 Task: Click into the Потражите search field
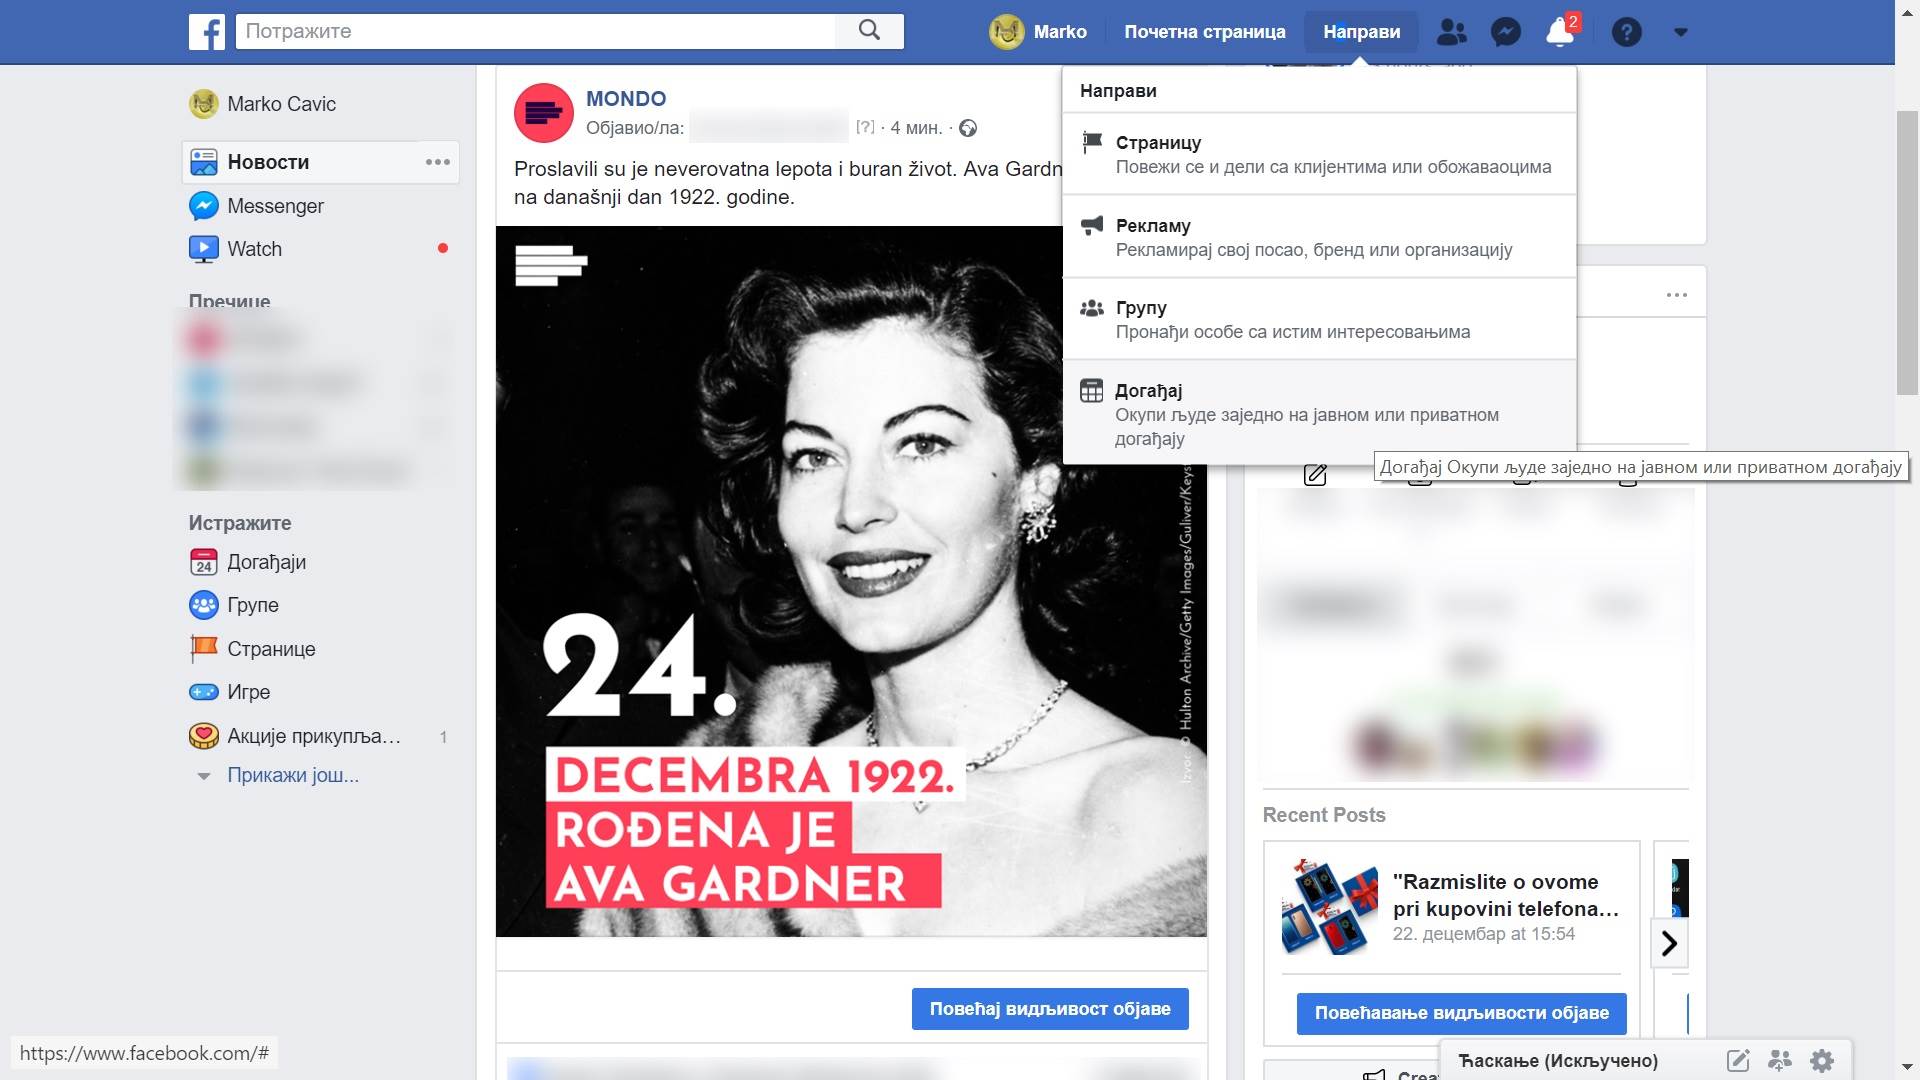tap(535, 31)
